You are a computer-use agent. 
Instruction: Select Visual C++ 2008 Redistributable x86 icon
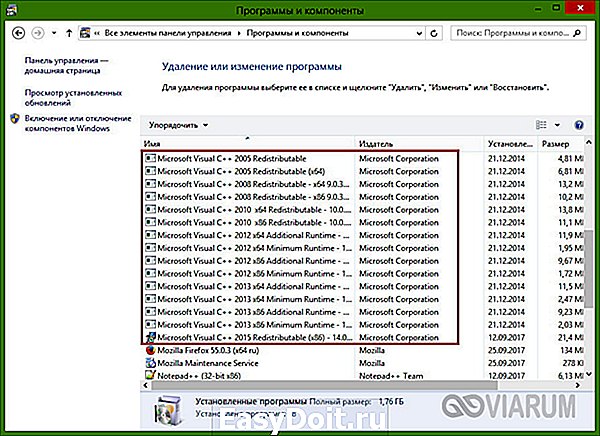pos(150,197)
